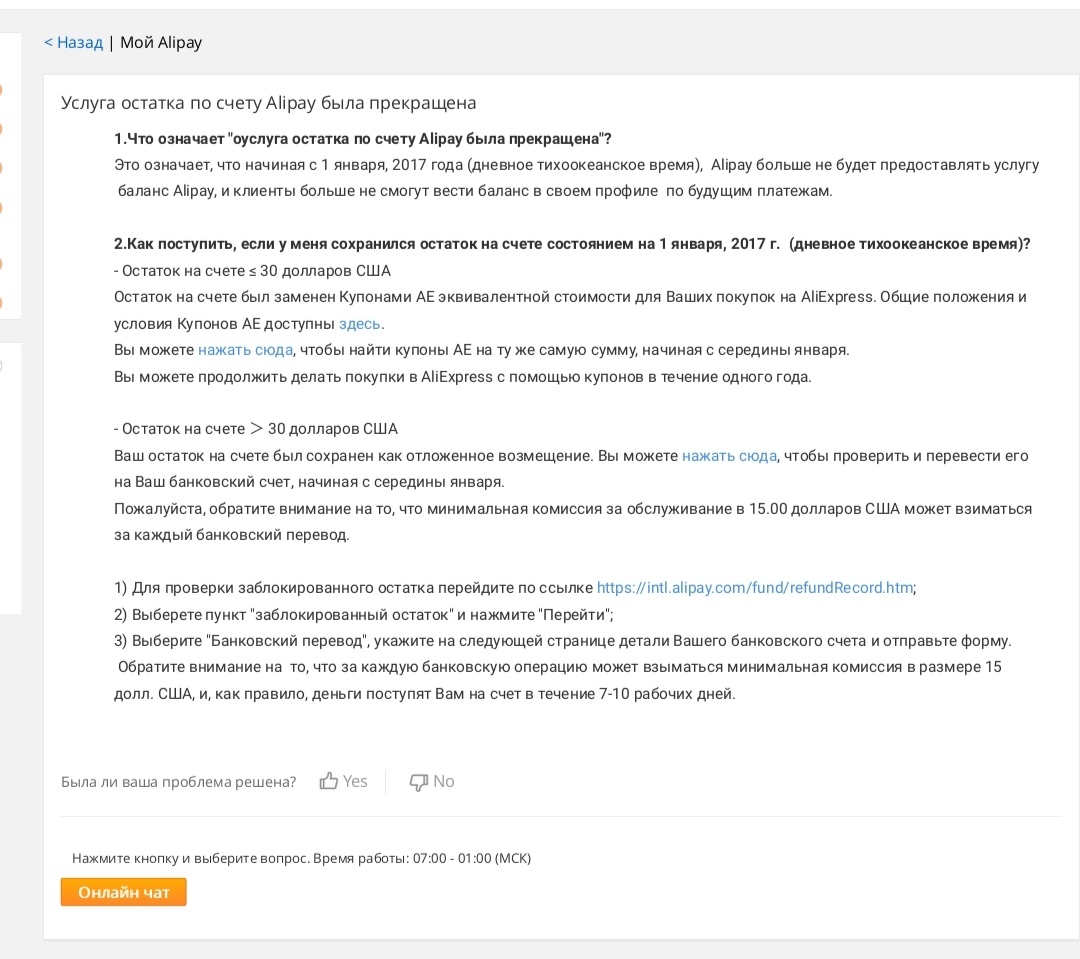
Task: Click нажать сюда to check deferred refund
Action: [x=729, y=456]
